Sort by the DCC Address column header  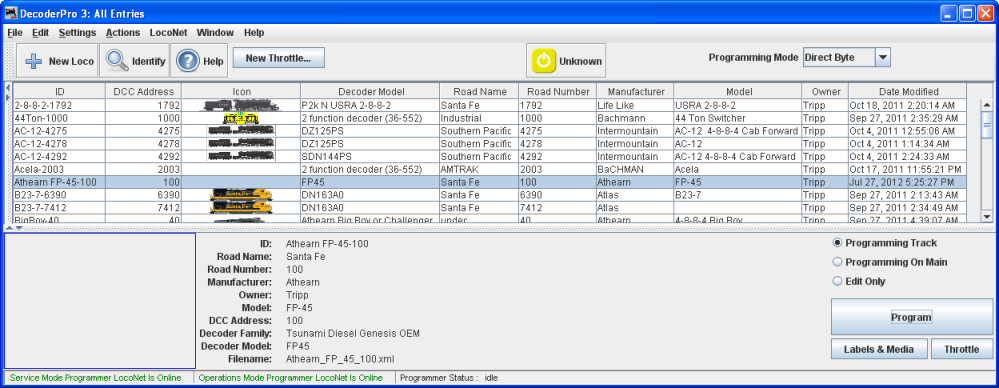pos(143,92)
